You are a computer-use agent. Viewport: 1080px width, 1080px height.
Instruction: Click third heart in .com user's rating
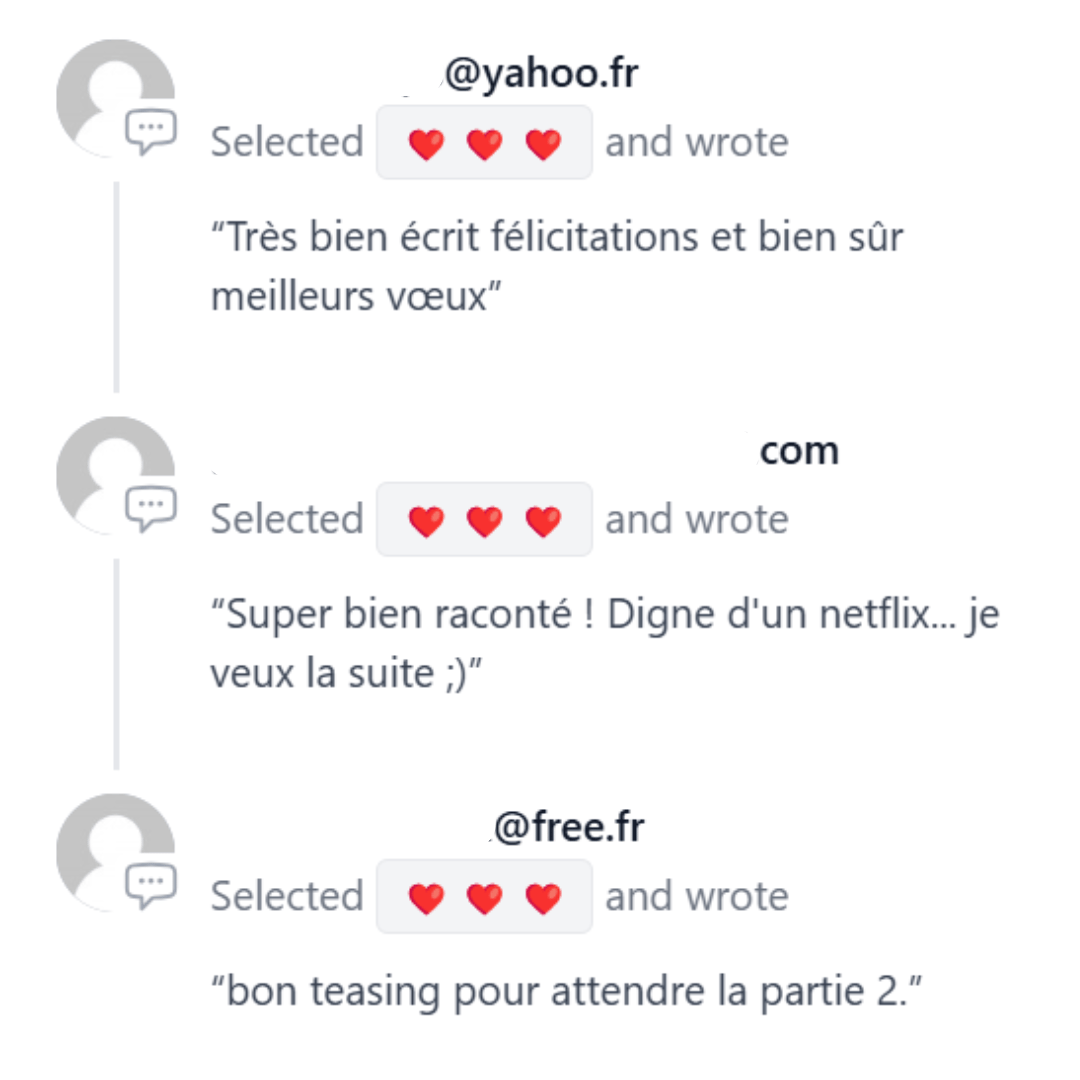tap(543, 521)
